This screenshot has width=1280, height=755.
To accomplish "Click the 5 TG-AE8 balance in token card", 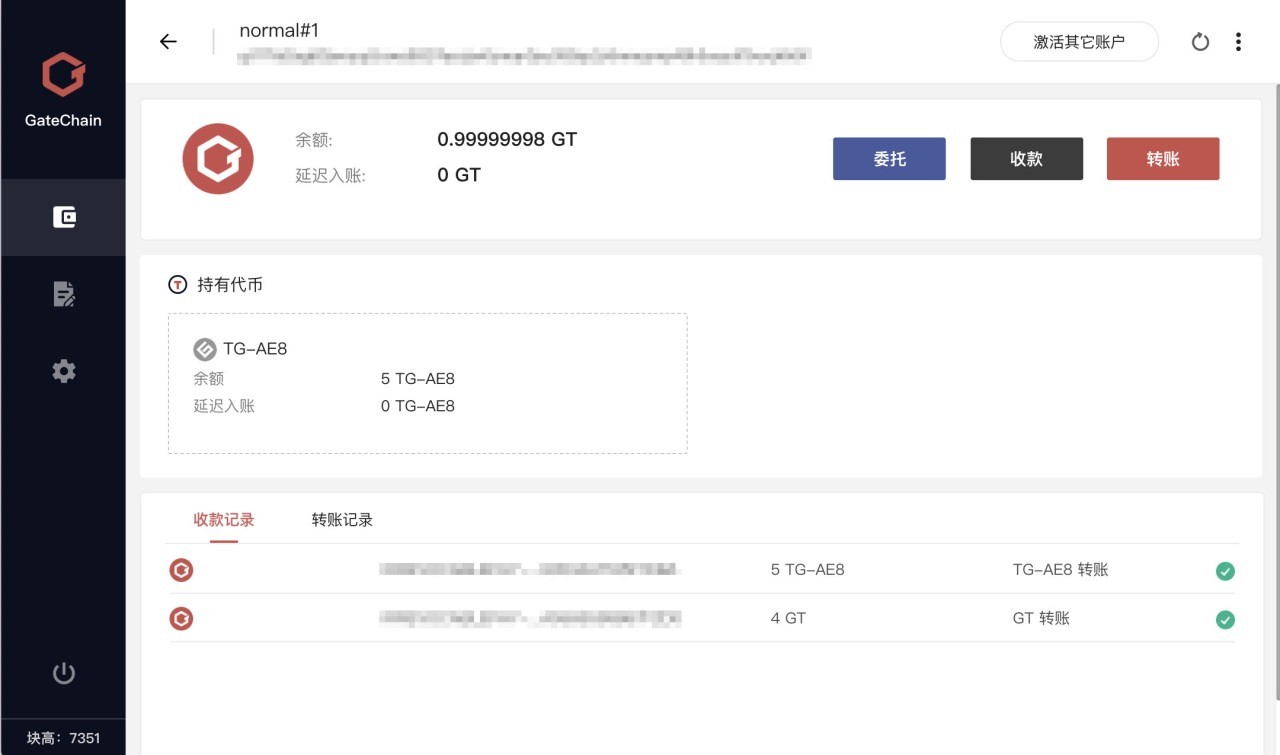I will point(418,379).
